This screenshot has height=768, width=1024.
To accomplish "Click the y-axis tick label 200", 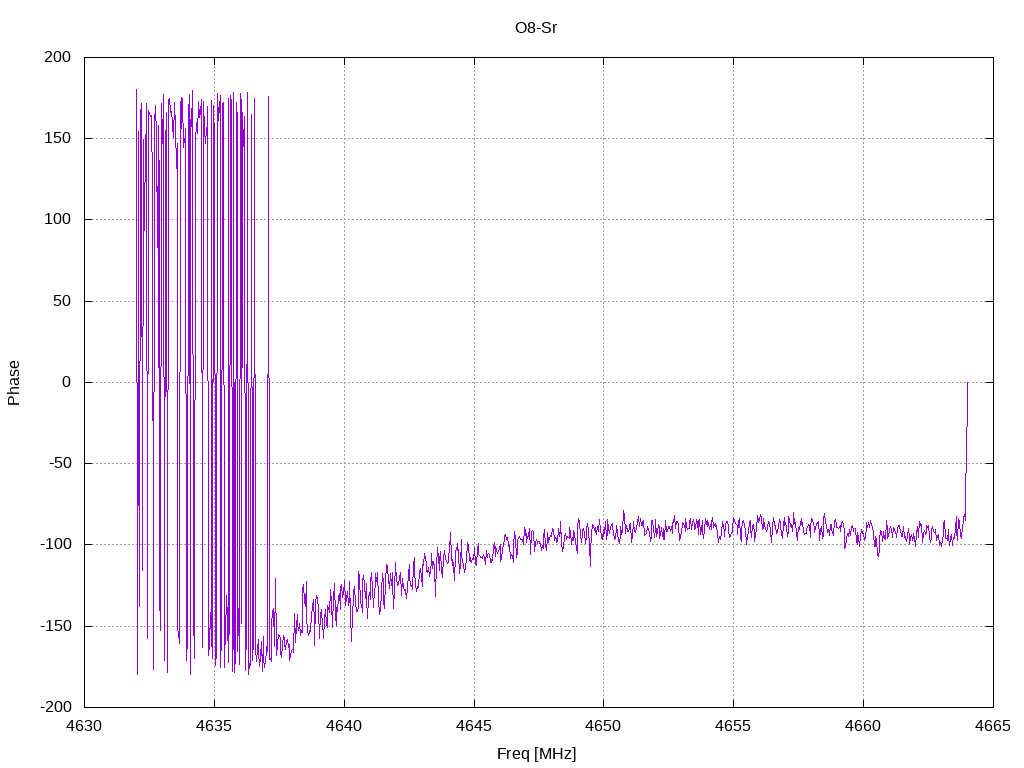I will (x=57, y=57).
